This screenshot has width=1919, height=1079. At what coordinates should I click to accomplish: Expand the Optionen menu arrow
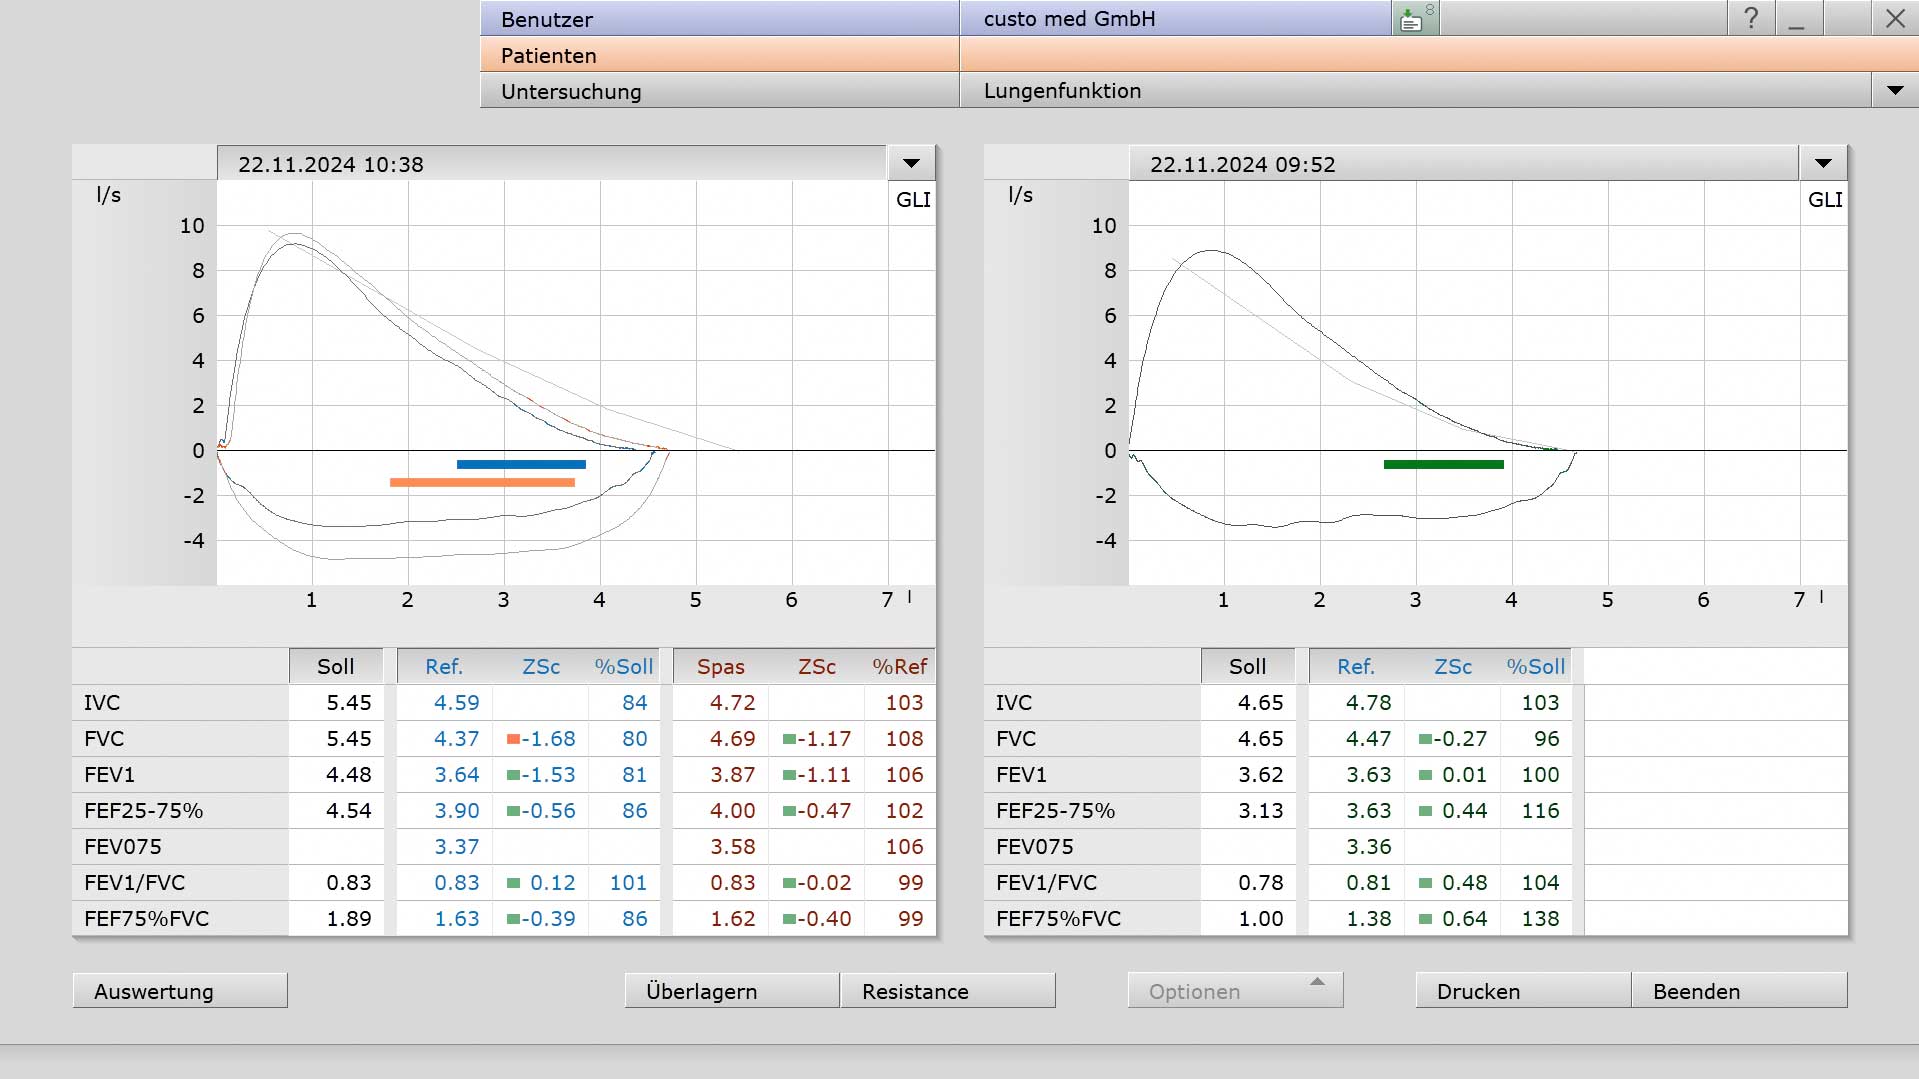coord(1317,982)
